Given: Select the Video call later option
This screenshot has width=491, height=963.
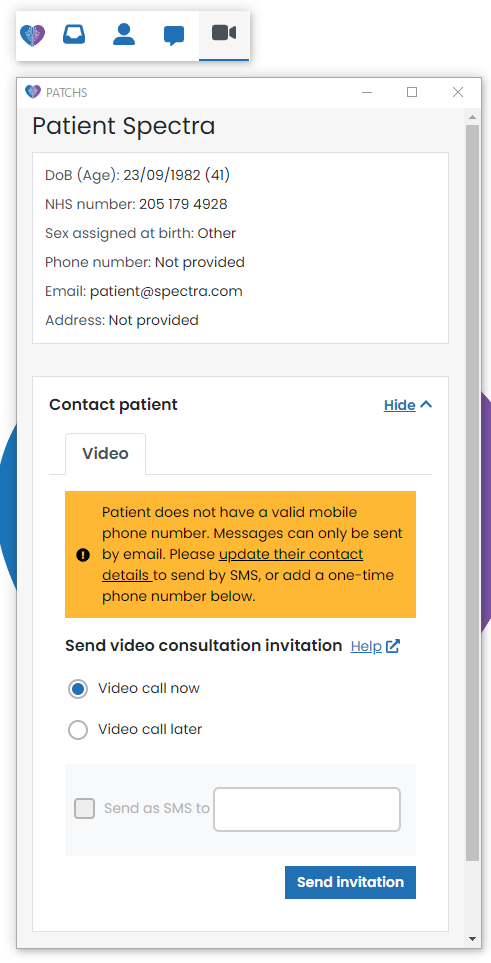Looking at the screenshot, I should (x=78, y=730).
